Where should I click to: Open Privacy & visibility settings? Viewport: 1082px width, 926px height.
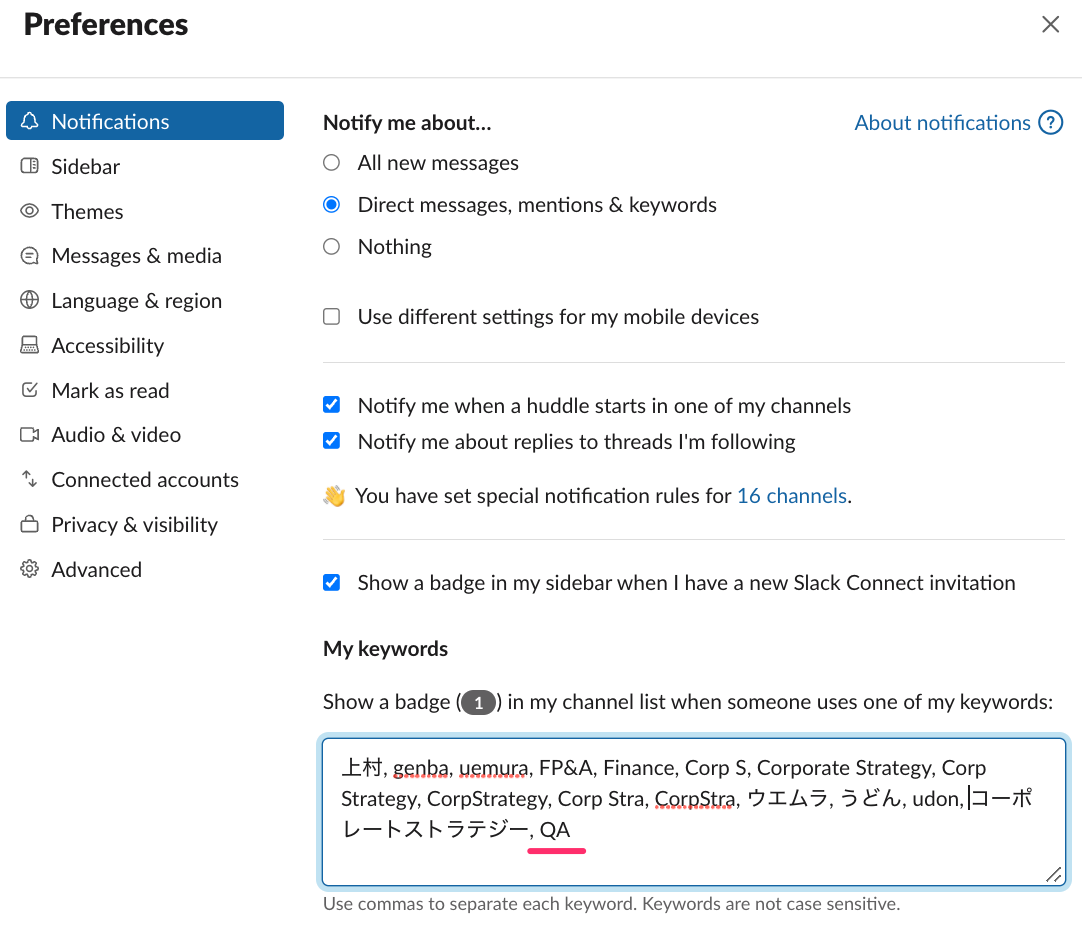pos(134,525)
